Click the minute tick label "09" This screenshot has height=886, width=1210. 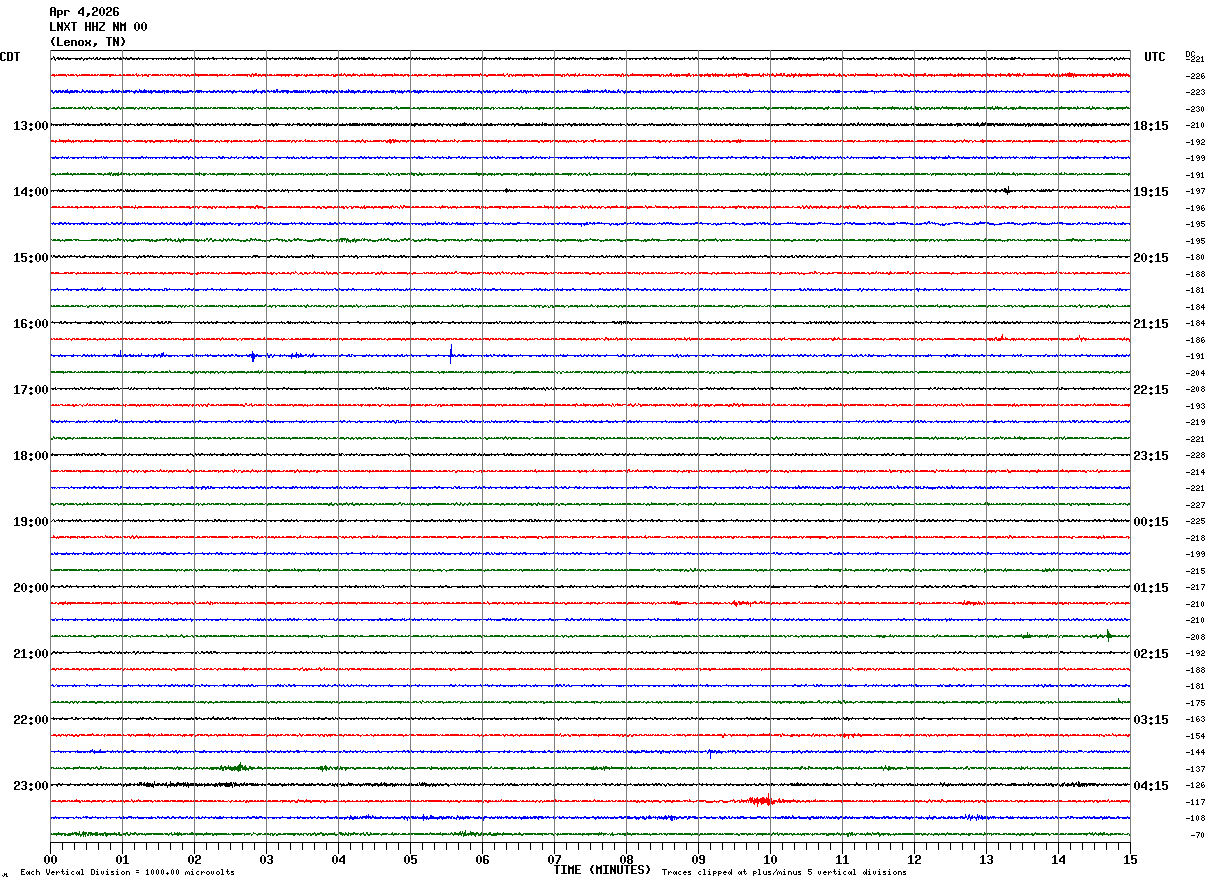pos(699,859)
